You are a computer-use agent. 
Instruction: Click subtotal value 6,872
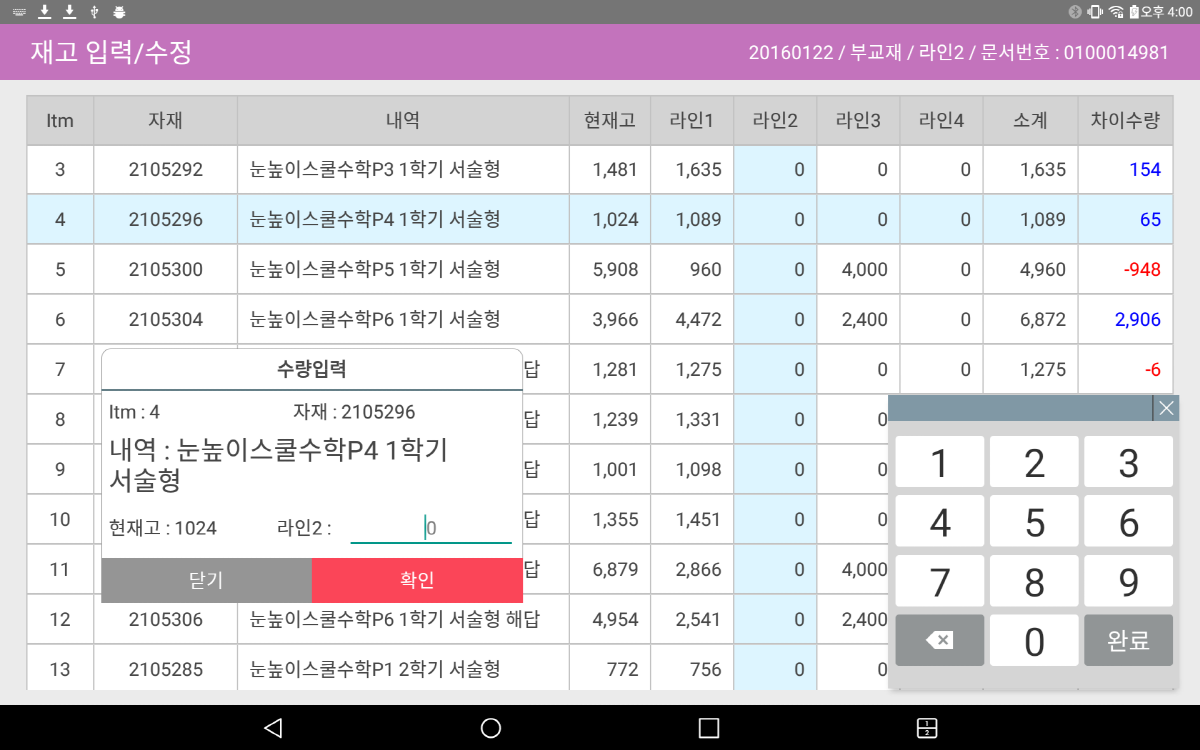tap(1043, 320)
